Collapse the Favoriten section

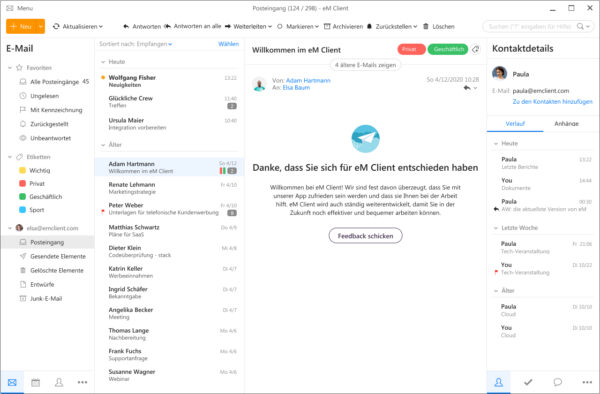[x=10, y=68]
